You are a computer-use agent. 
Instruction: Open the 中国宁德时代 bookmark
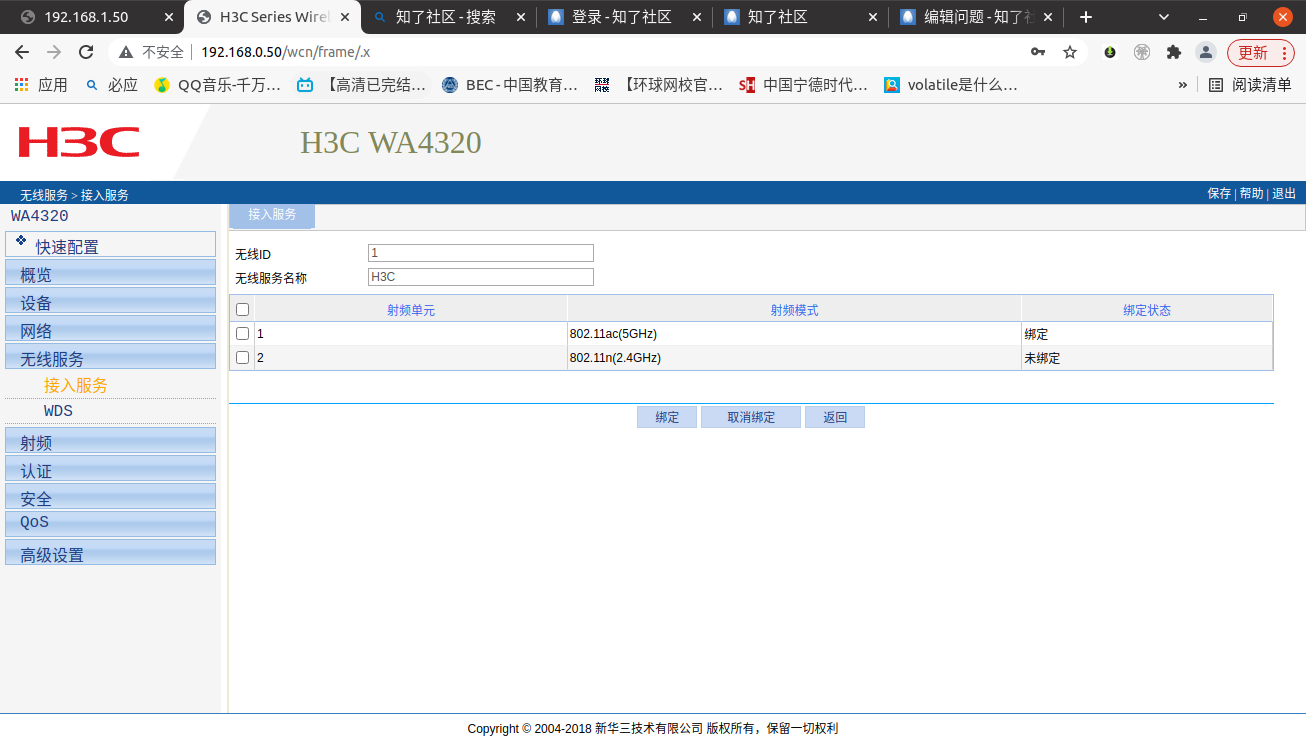tap(803, 85)
